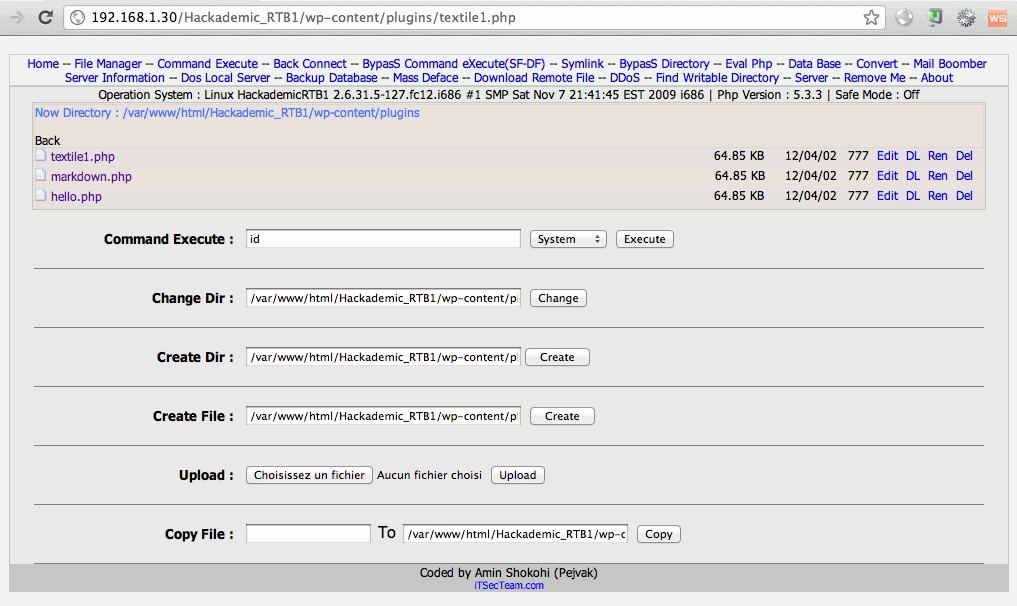Delete the textile1.php file
Screen dimensions: 1017x606
[x=964, y=156]
